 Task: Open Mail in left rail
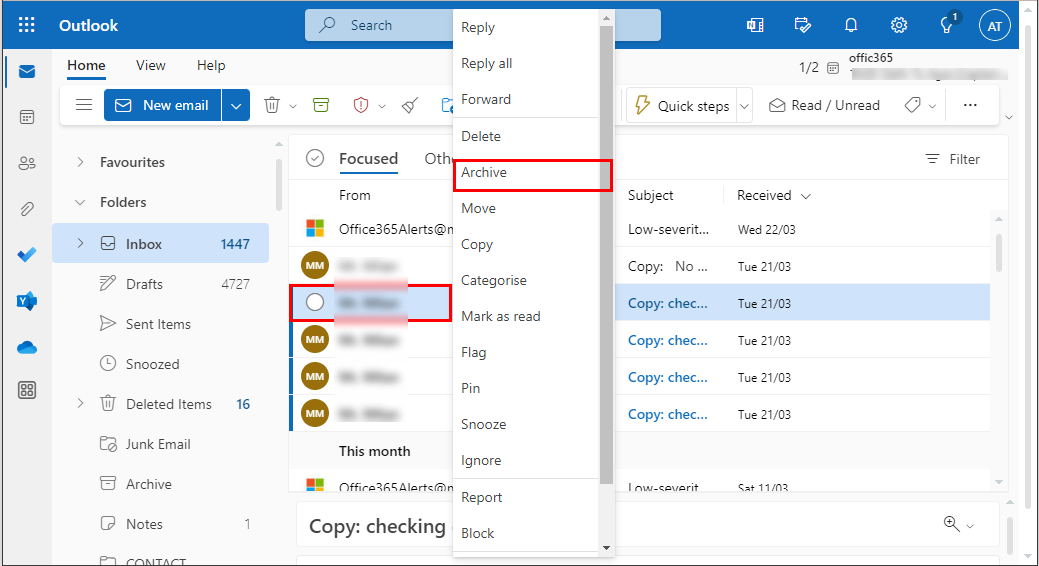(x=27, y=72)
